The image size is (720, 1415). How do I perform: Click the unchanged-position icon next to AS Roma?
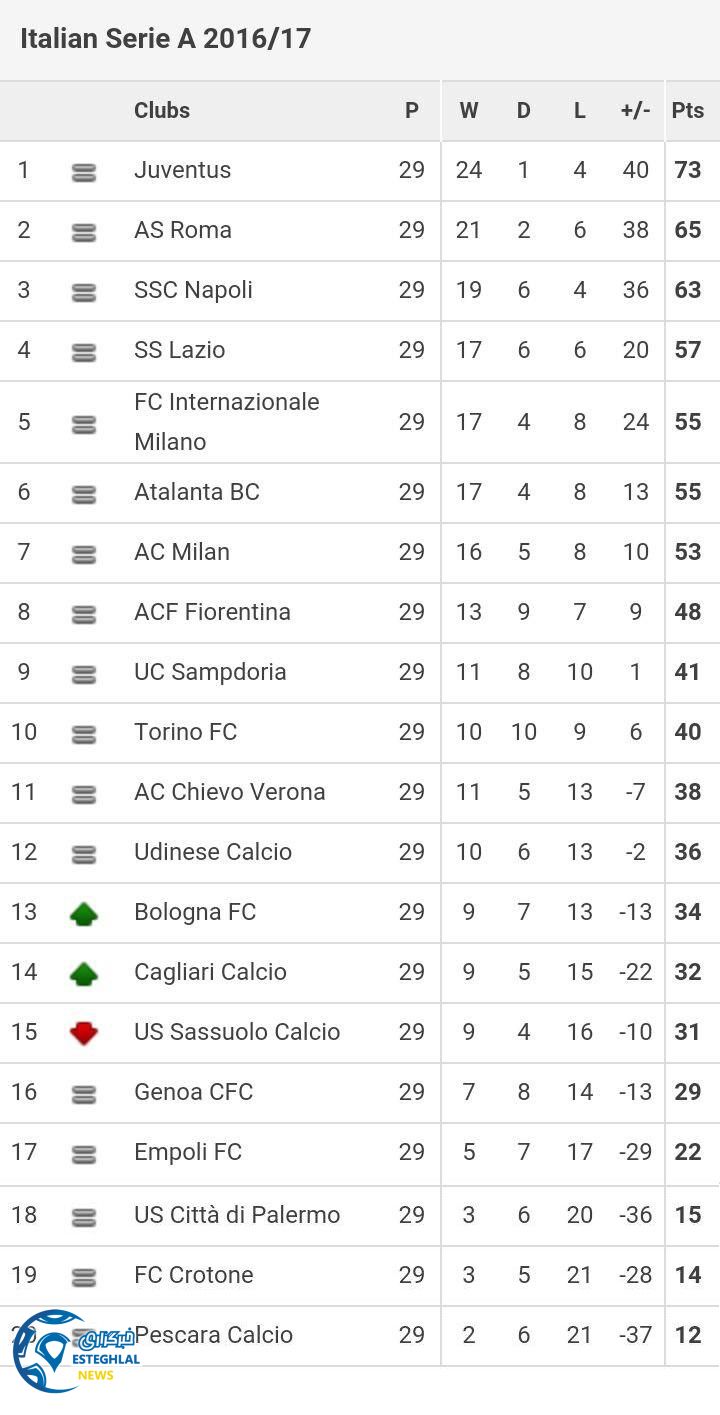(x=84, y=233)
